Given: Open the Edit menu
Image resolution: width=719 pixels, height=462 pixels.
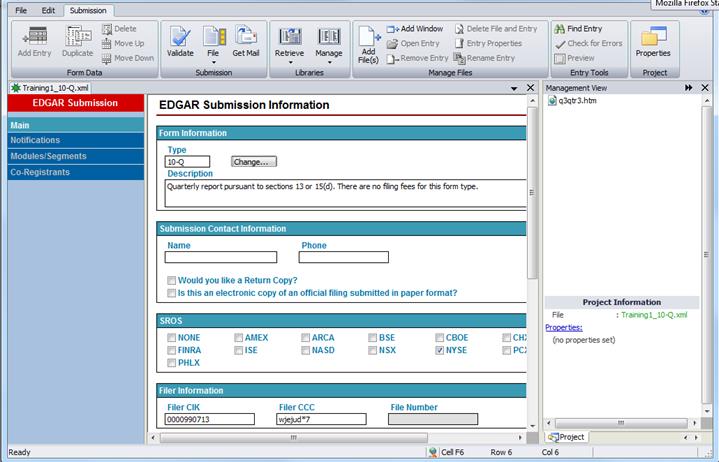Looking at the screenshot, I should [48, 11].
